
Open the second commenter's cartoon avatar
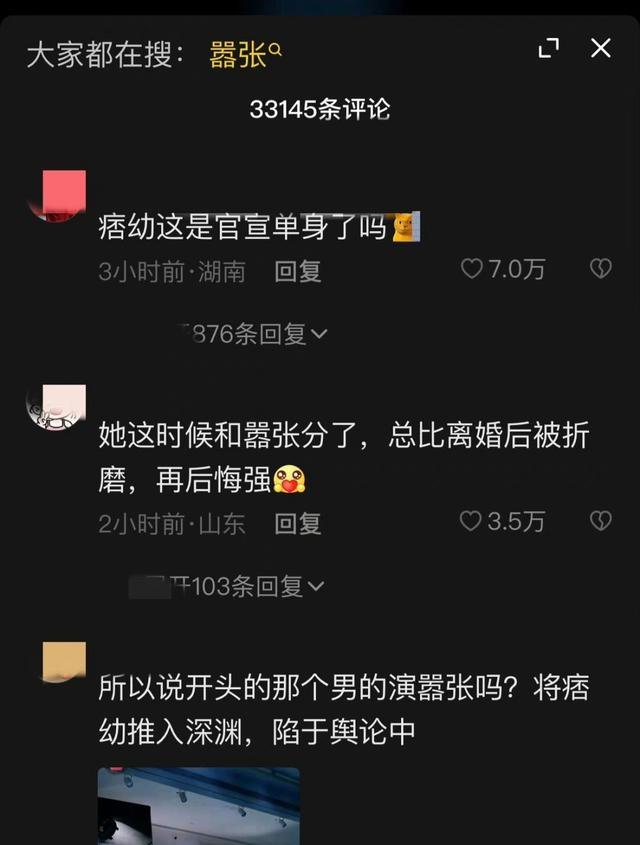[56, 408]
